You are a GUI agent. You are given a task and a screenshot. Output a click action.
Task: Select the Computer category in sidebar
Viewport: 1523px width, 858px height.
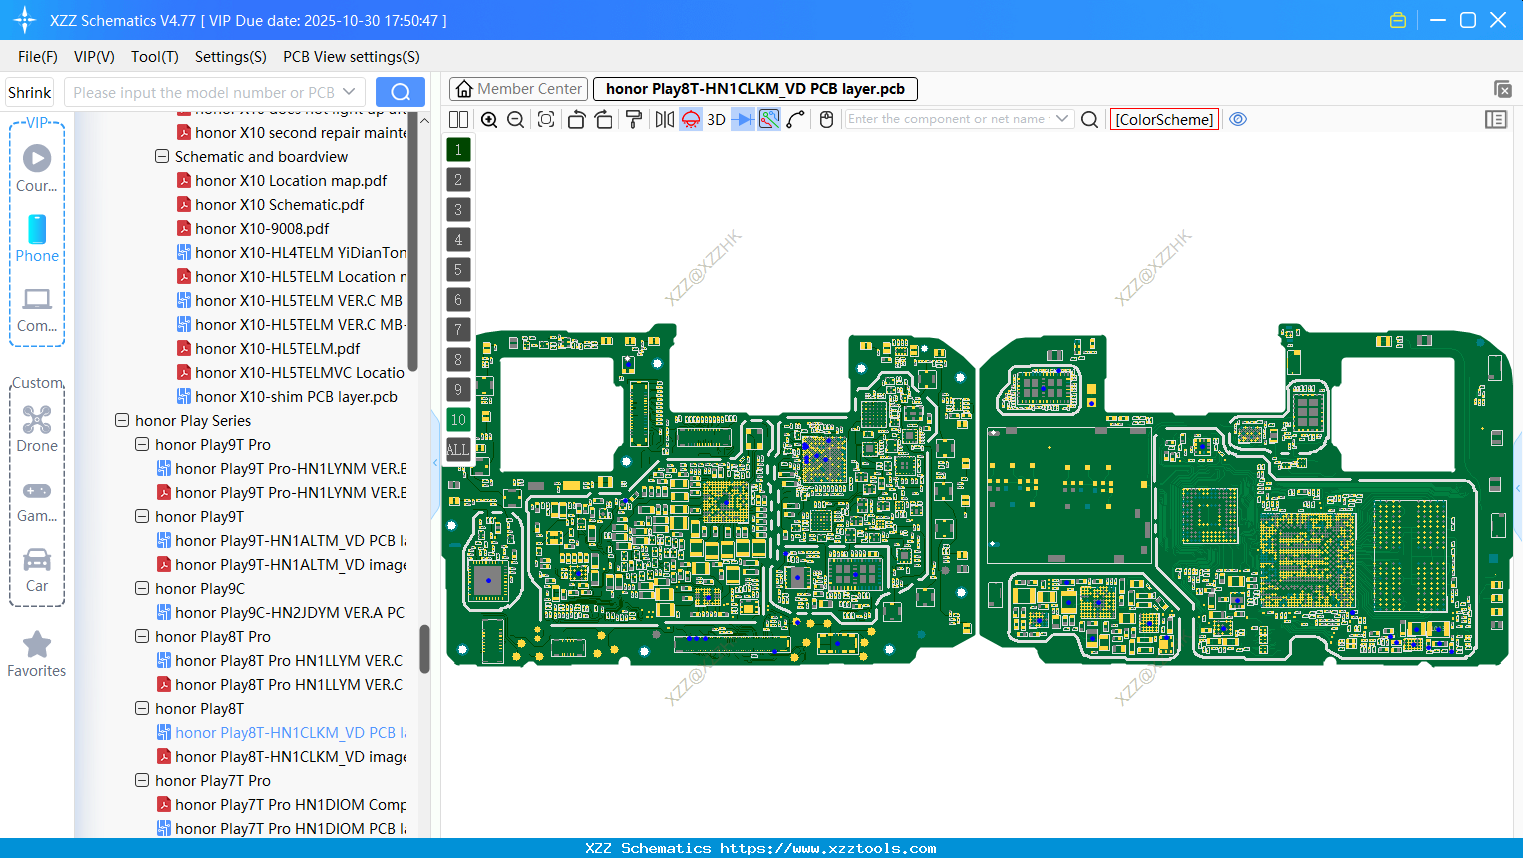point(37,309)
